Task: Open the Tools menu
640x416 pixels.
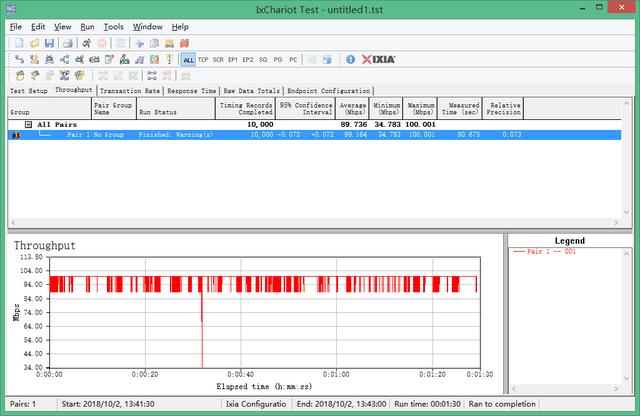Action: click(114, 26)
